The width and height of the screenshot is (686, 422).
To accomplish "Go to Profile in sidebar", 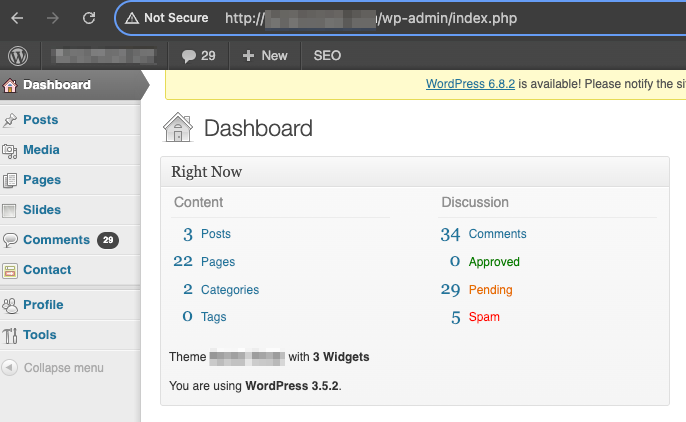I will 43,305.
